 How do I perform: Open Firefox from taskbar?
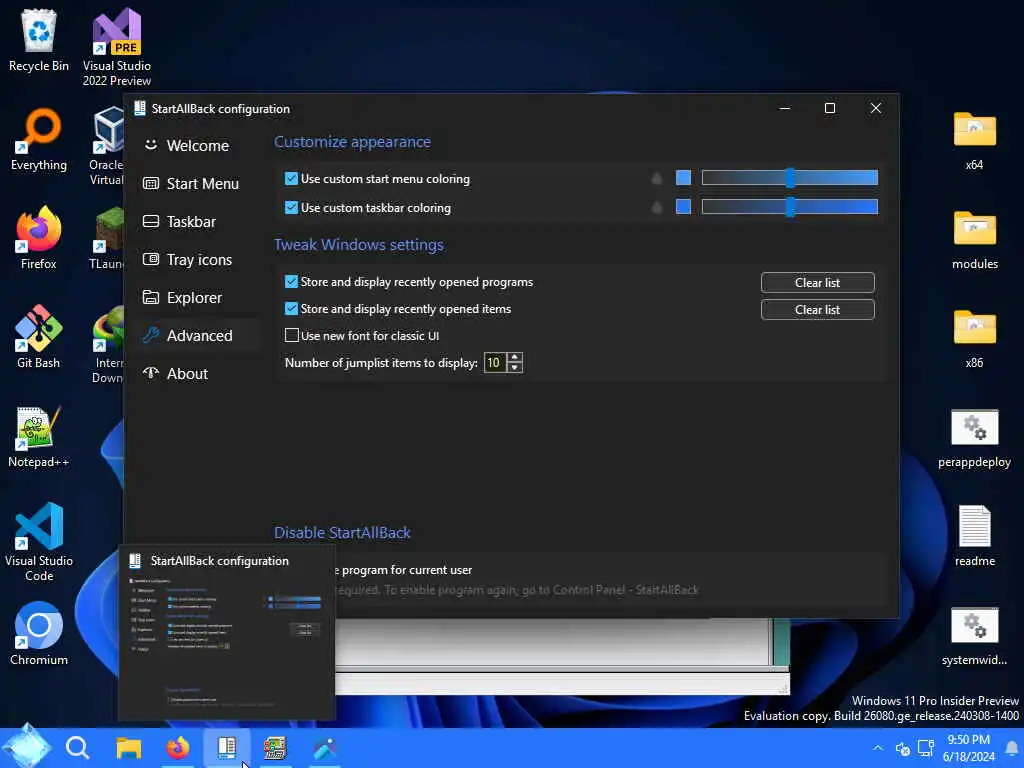tap(178, 747)
